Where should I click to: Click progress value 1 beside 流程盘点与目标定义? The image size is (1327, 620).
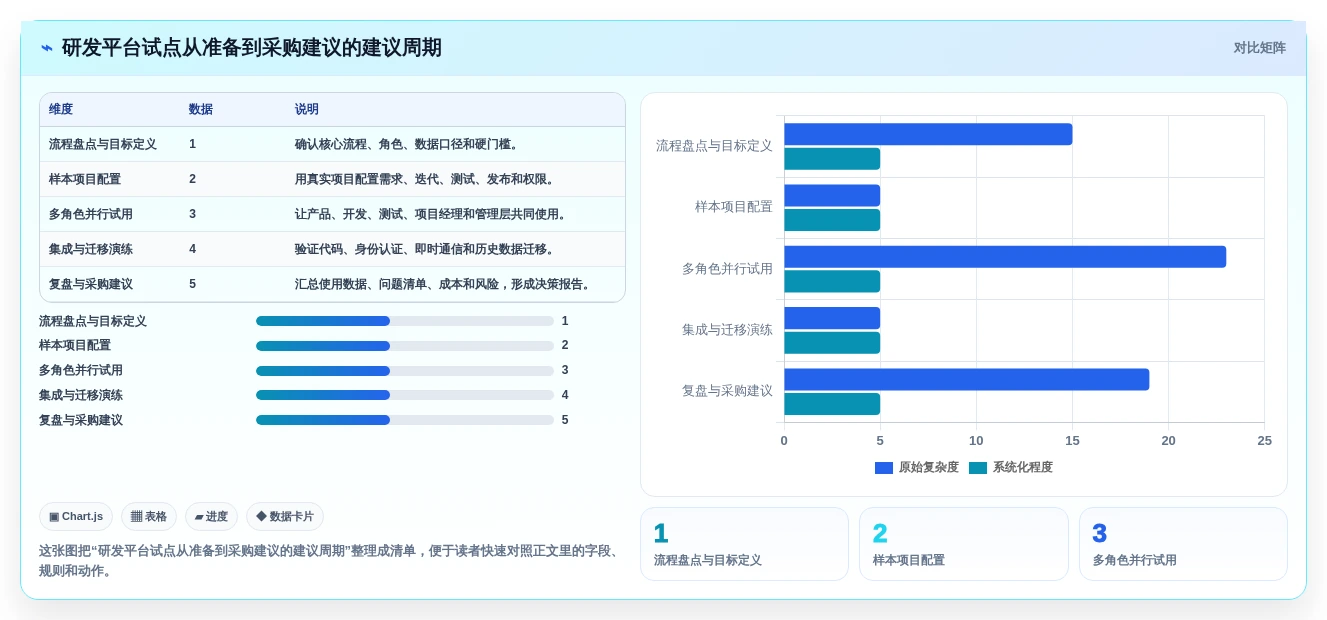[x=565, y=321]
